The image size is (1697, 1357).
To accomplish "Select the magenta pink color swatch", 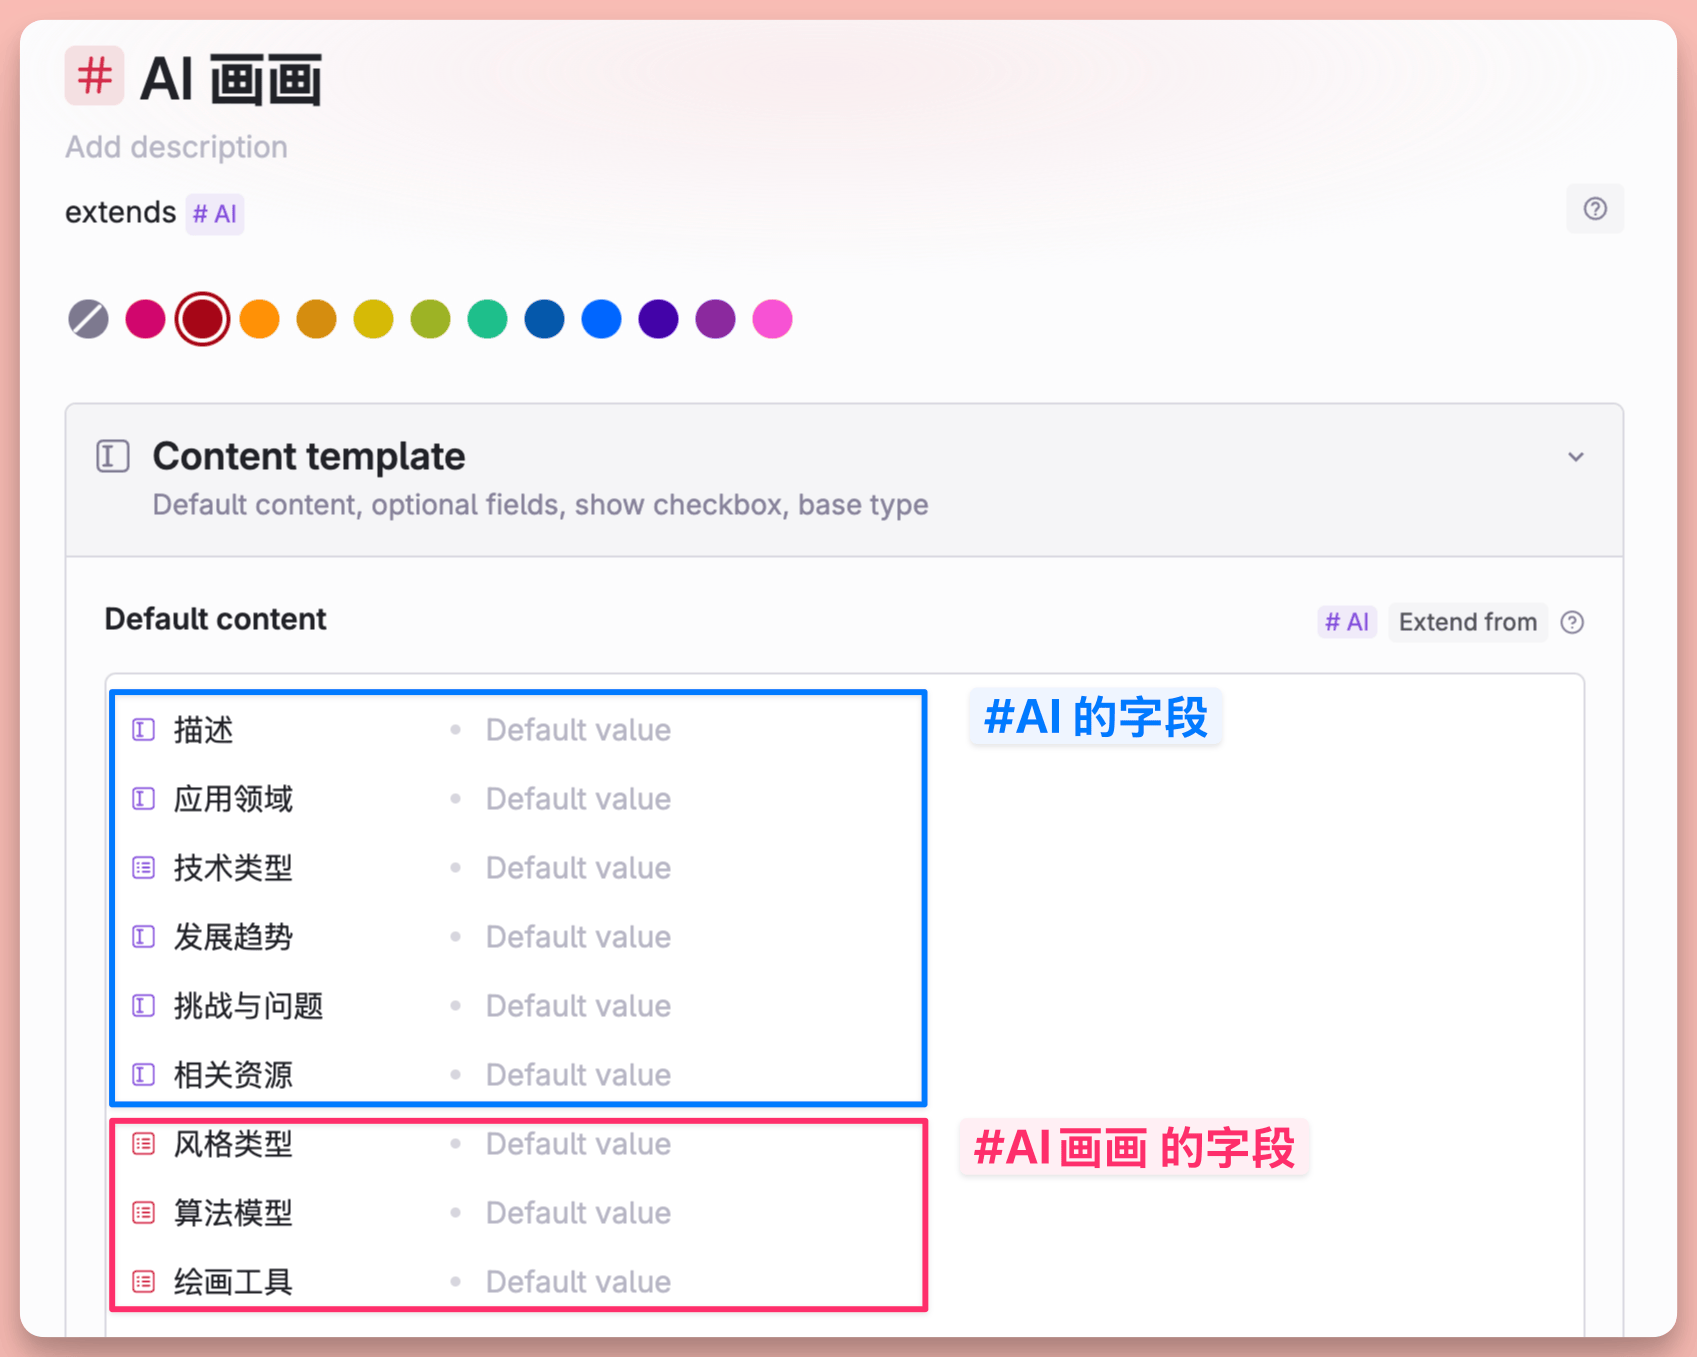I will coord(146,319).
